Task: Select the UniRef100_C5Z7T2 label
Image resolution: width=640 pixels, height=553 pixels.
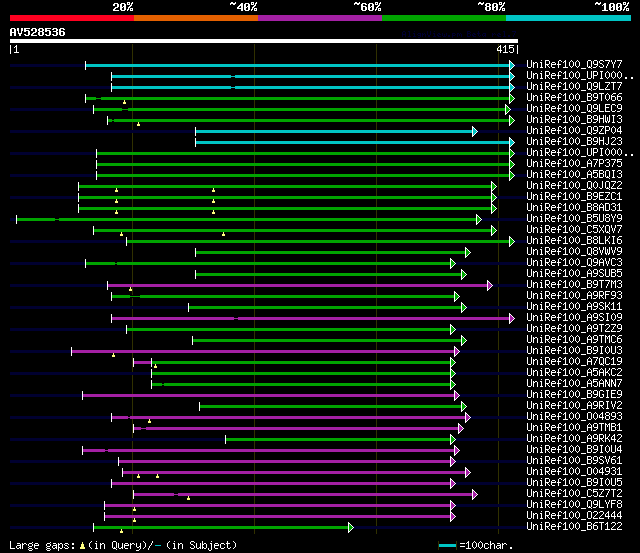Action: [574, 494]
